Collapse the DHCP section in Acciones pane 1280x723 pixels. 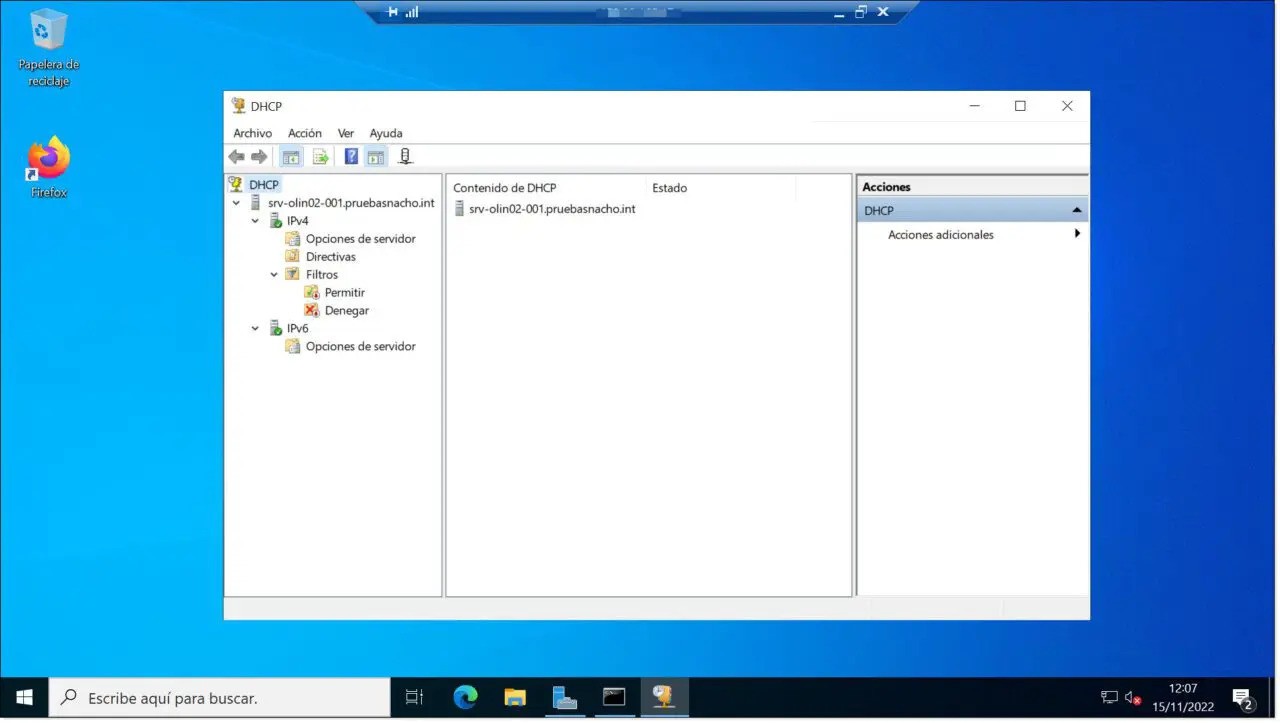[x=1076, y=211]
